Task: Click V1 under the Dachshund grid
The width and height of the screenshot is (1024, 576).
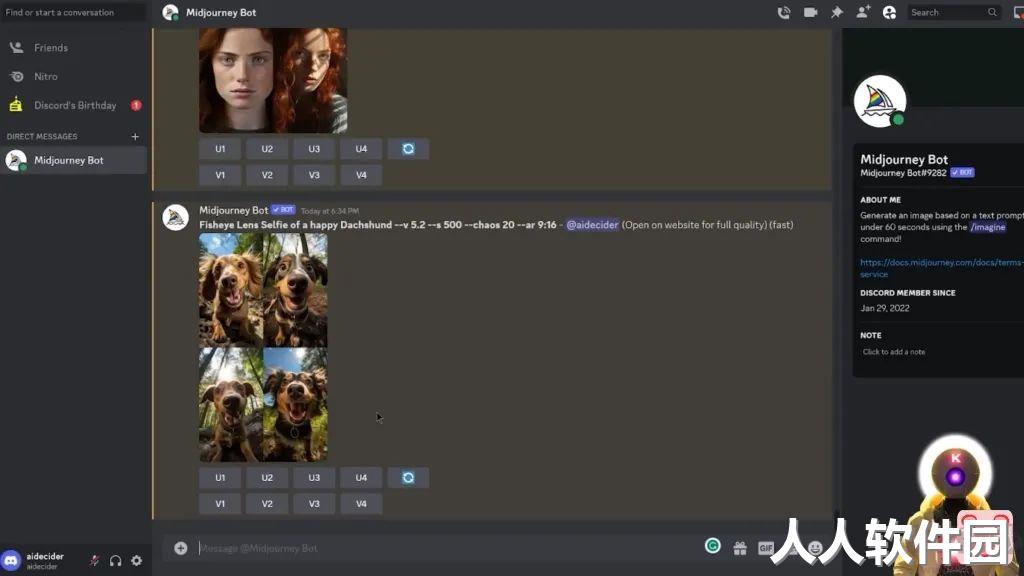Action: tap(220, 504)
